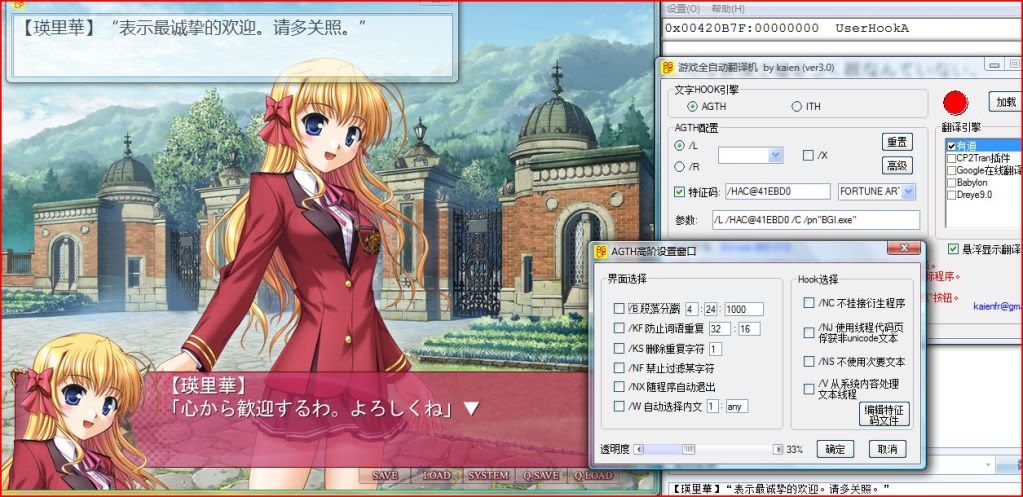Select the AGTH hook engine radio button
This screenshot has width=1023, height=497.
[692, 106]
